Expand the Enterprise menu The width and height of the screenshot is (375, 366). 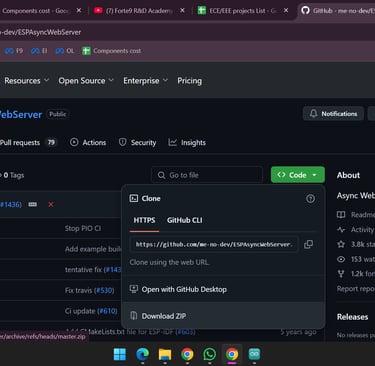[x=145, y=81]
